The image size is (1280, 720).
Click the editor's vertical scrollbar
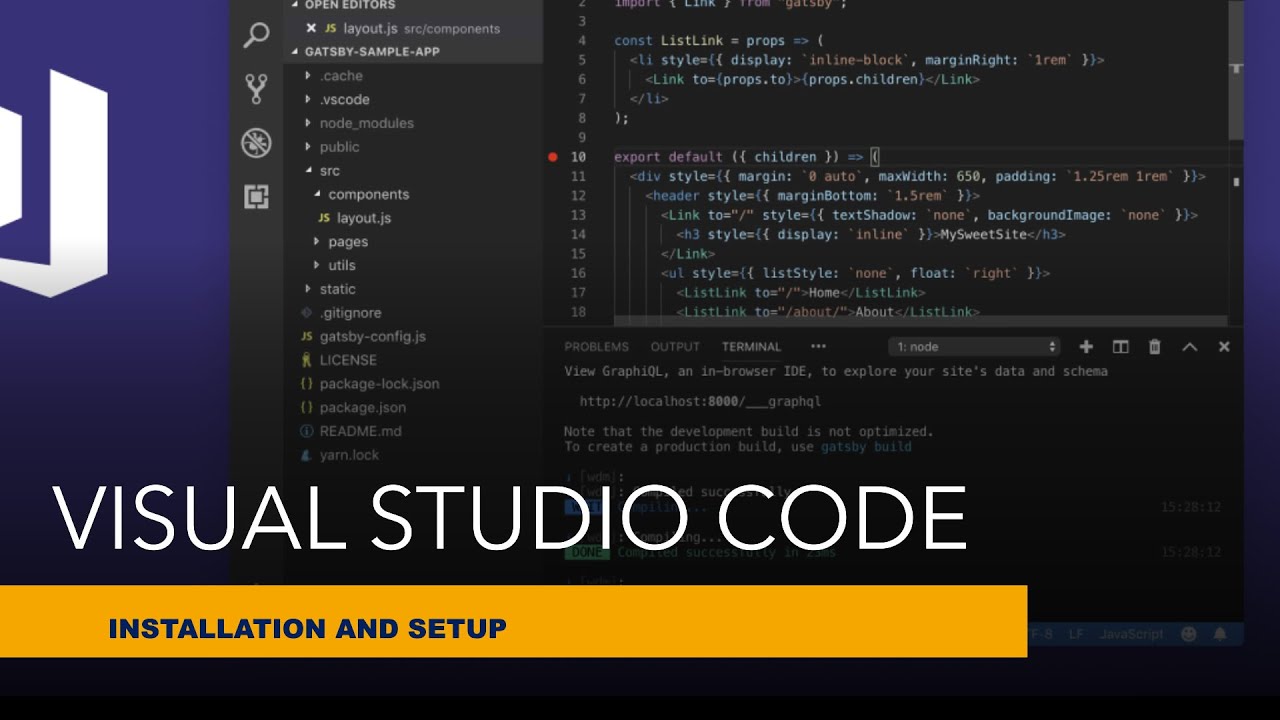(1237, 70)
